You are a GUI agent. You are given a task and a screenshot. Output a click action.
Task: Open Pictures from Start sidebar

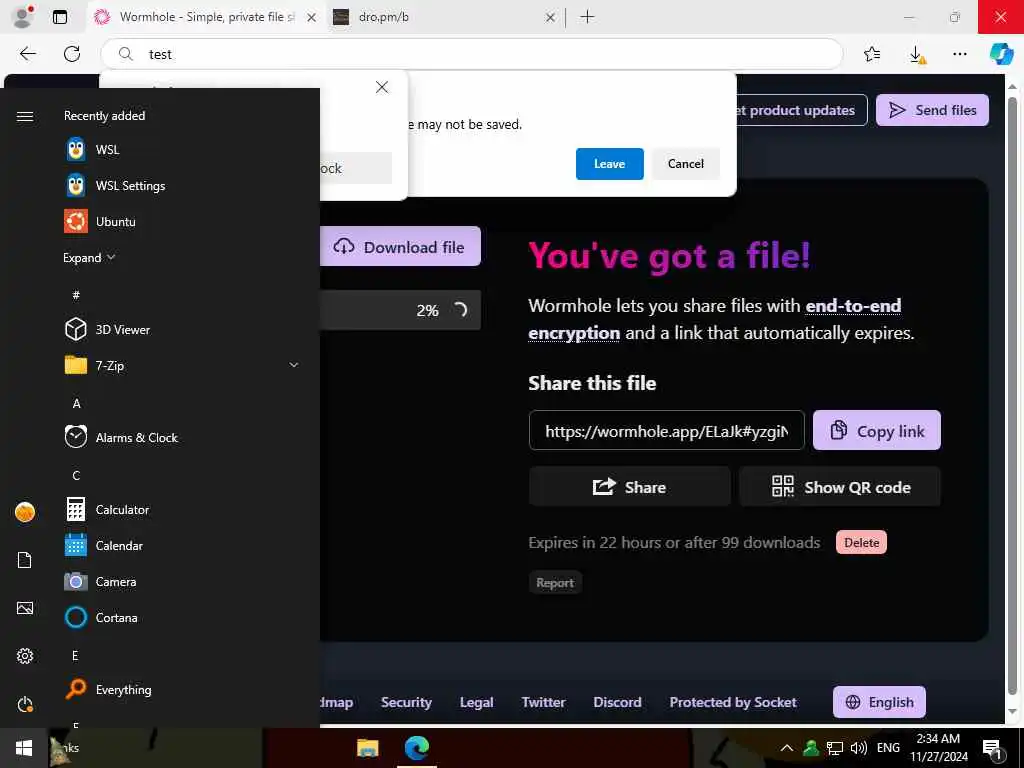25,608
